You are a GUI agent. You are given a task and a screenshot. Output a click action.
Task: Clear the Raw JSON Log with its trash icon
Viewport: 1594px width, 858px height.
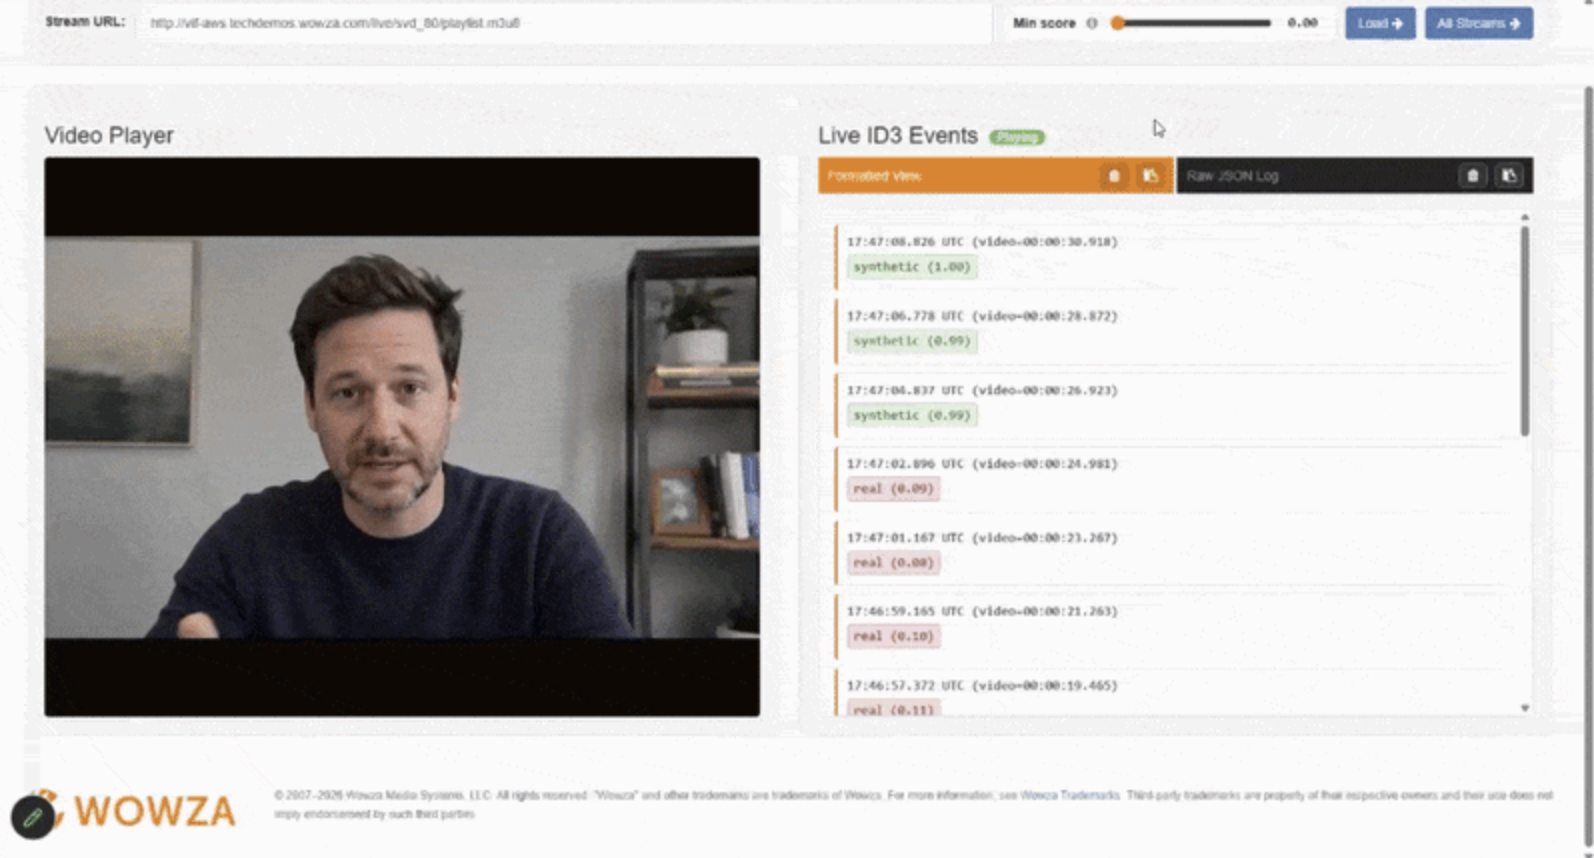click(x=1472, y=176)
